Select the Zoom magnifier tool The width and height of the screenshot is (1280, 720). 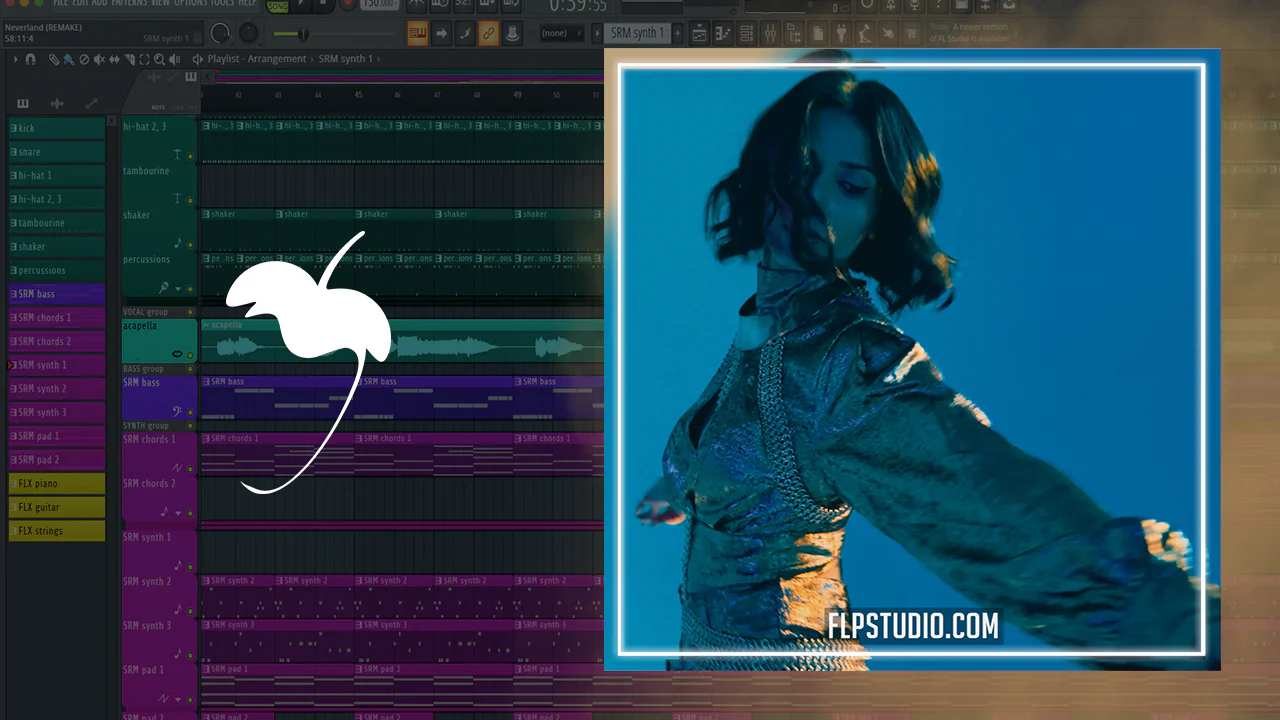tap(159, 59)
